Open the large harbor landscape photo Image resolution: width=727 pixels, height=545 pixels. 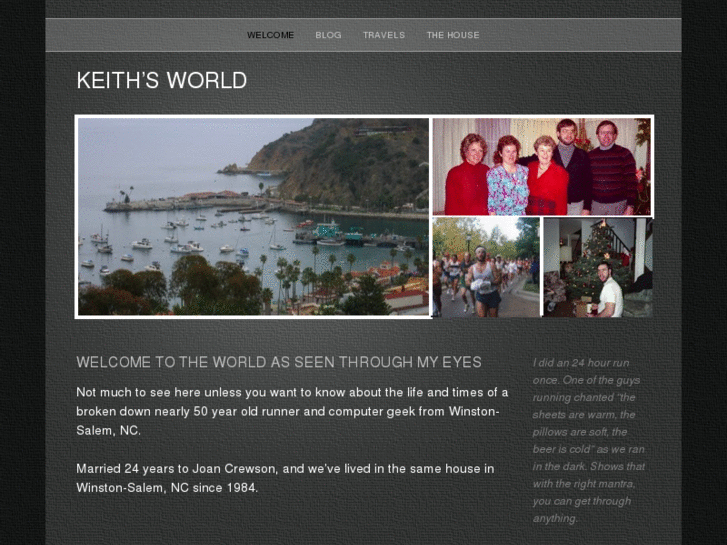coord(253,217)
